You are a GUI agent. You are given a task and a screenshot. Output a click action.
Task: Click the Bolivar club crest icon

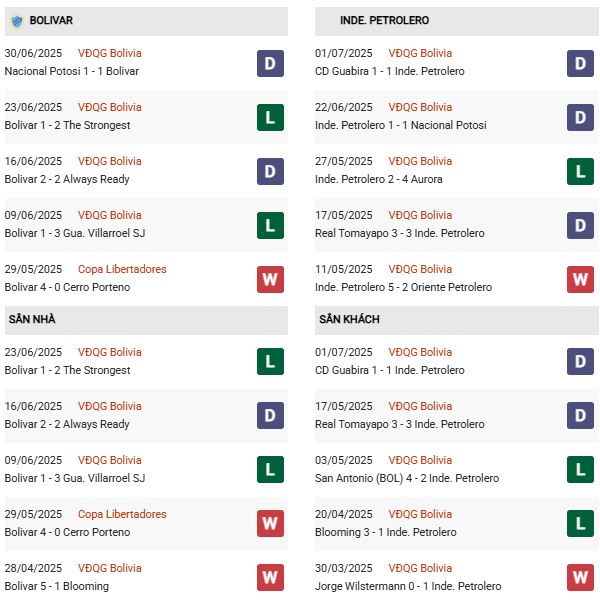click(16, 20)
